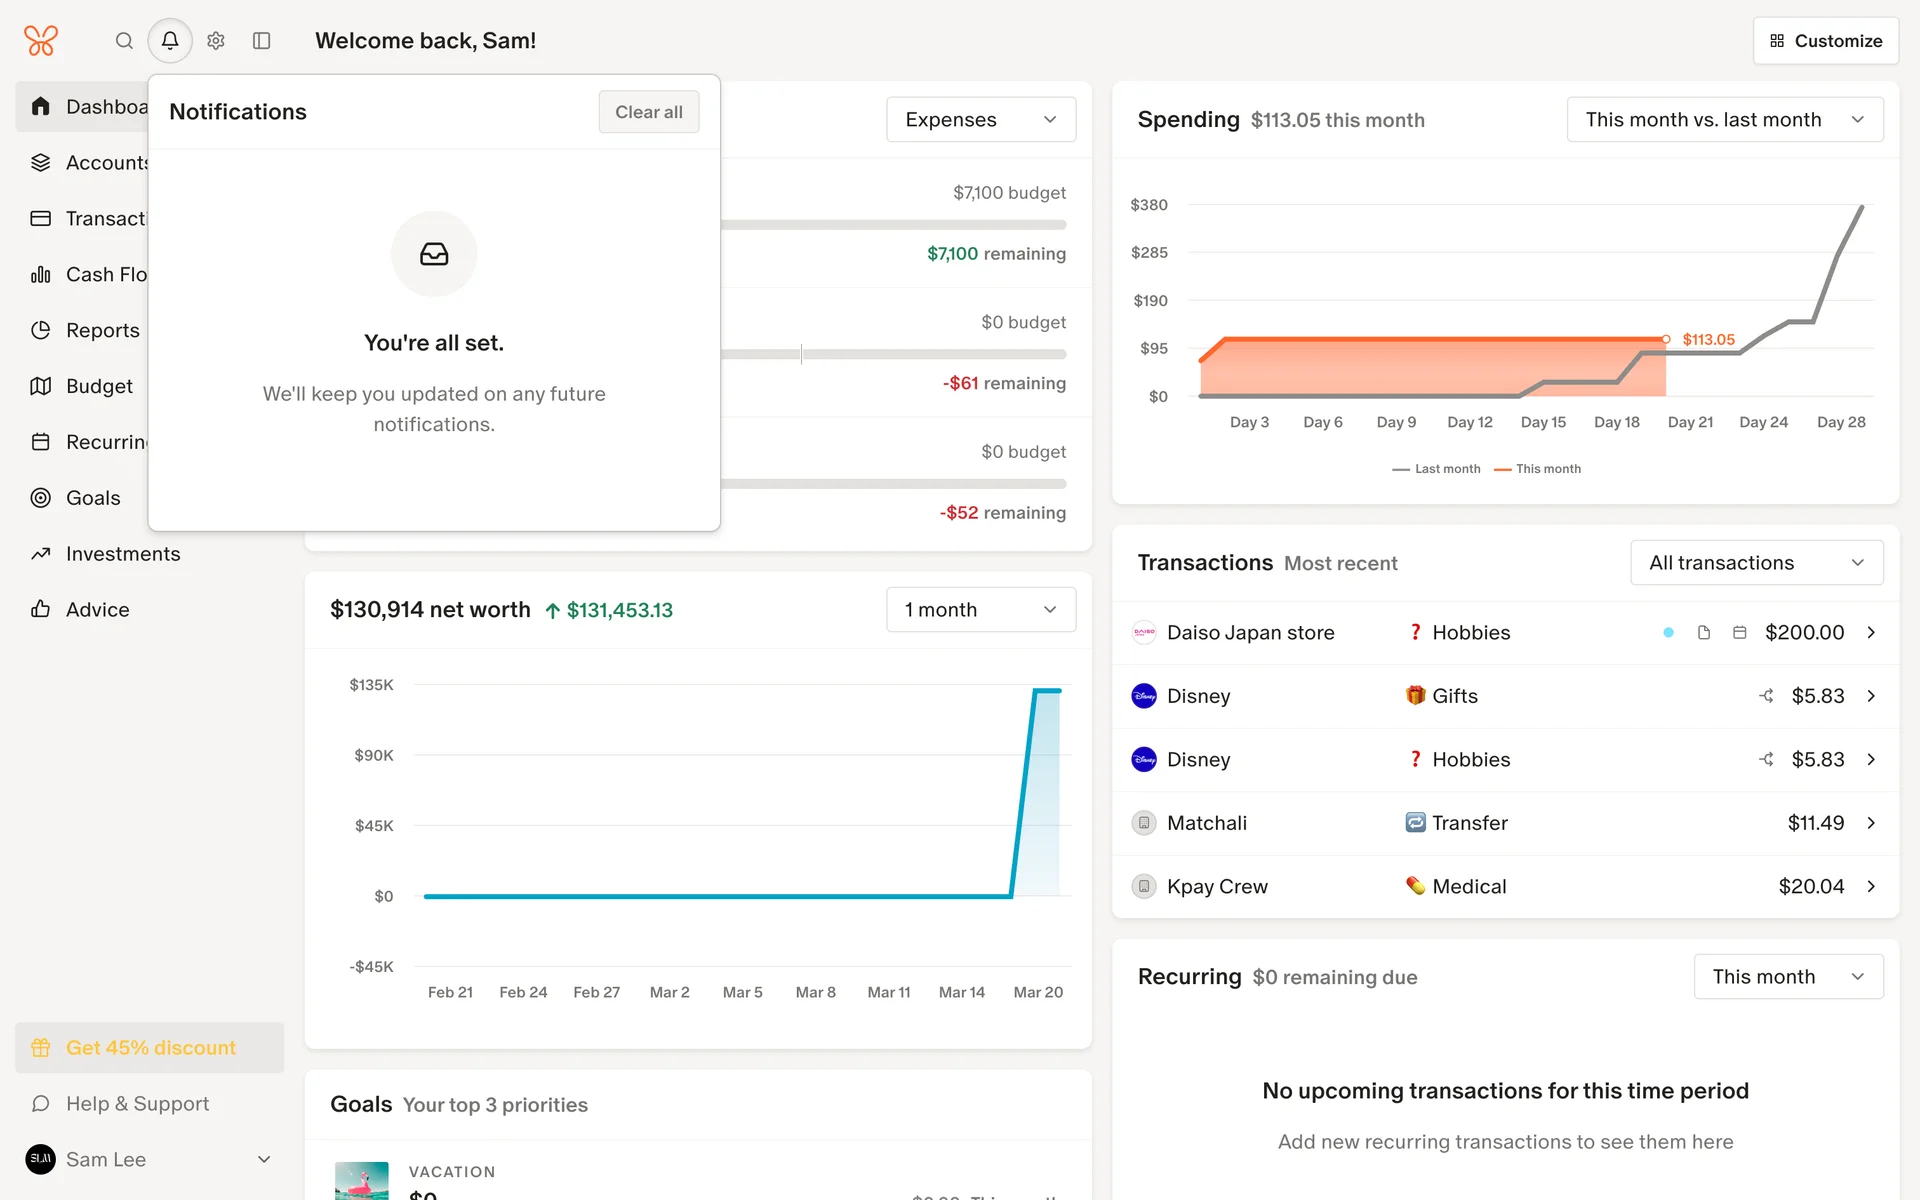Expand All transactions filter dropdown
Screen dimensions: 1920x1200
[x=1756, y=563]
